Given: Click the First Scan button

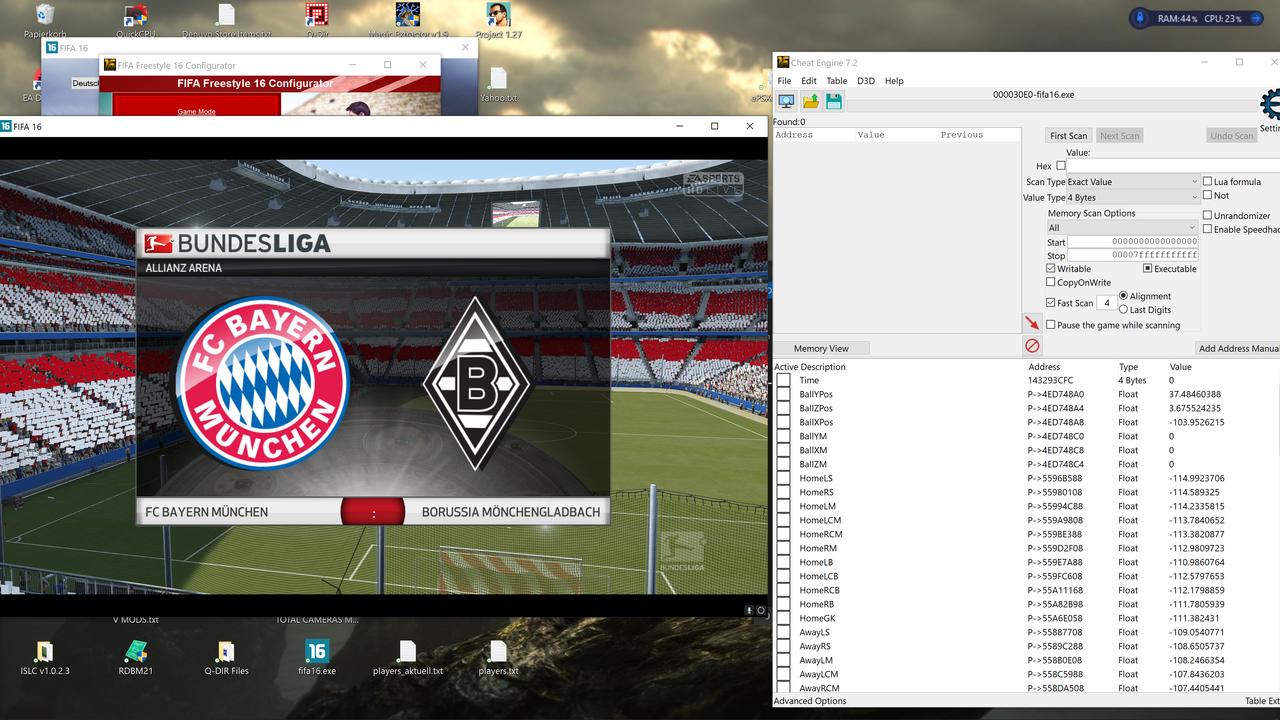Looking at the screenshot, I should click(x=1067, y=135).
